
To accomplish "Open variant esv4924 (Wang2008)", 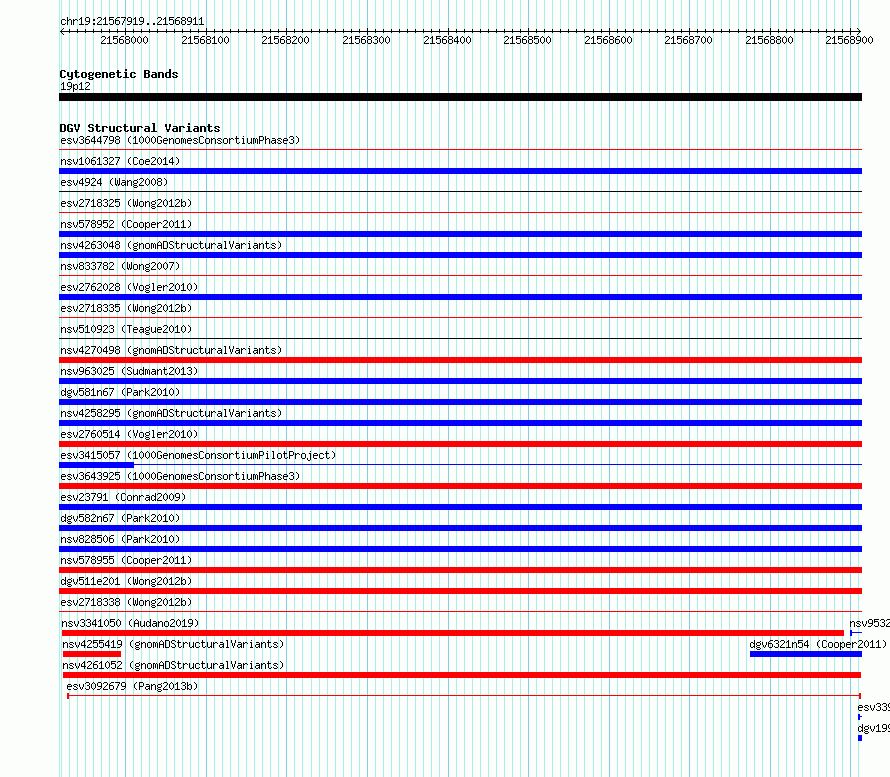I will click(x=114, y=182).
